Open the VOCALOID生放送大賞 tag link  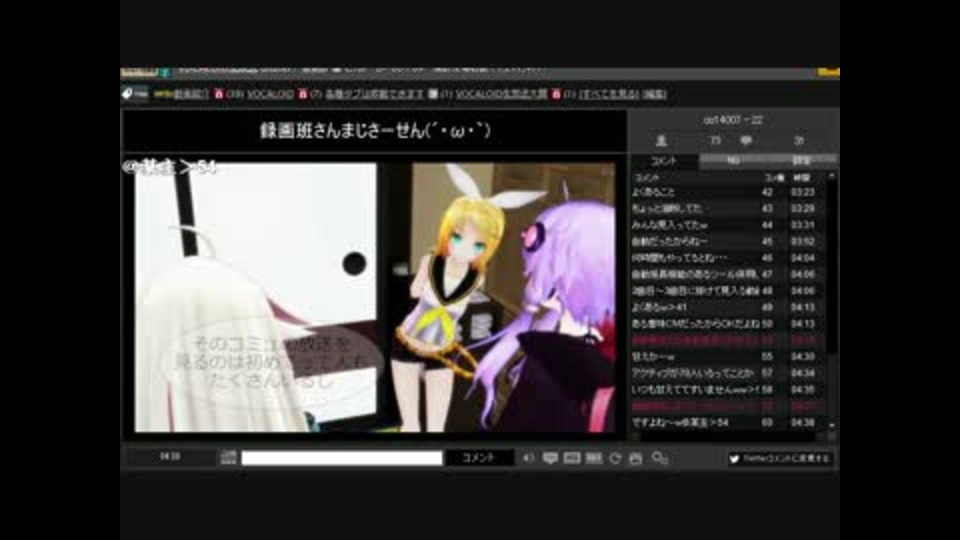click(x=501, y=94)
